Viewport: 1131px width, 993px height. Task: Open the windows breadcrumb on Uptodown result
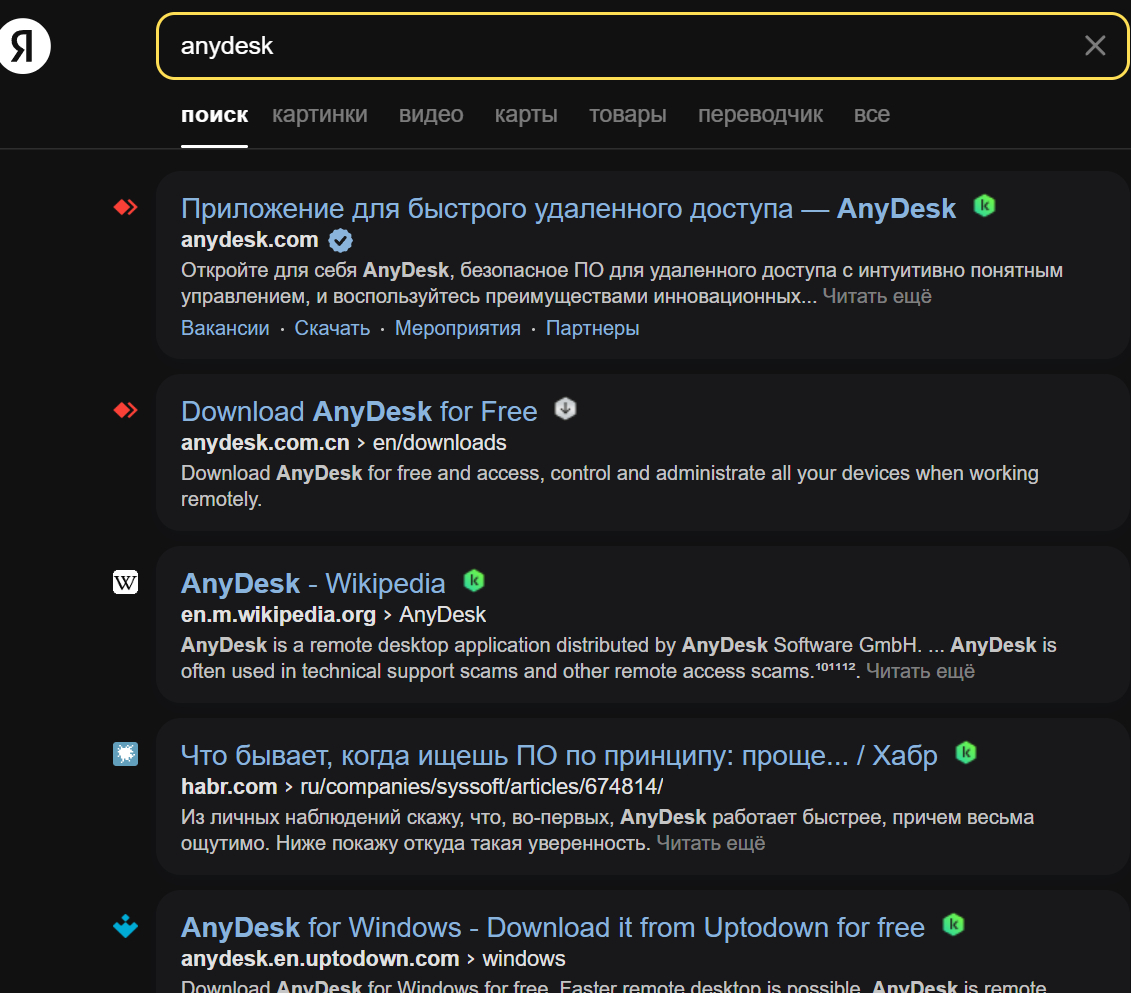click(524, 958)
